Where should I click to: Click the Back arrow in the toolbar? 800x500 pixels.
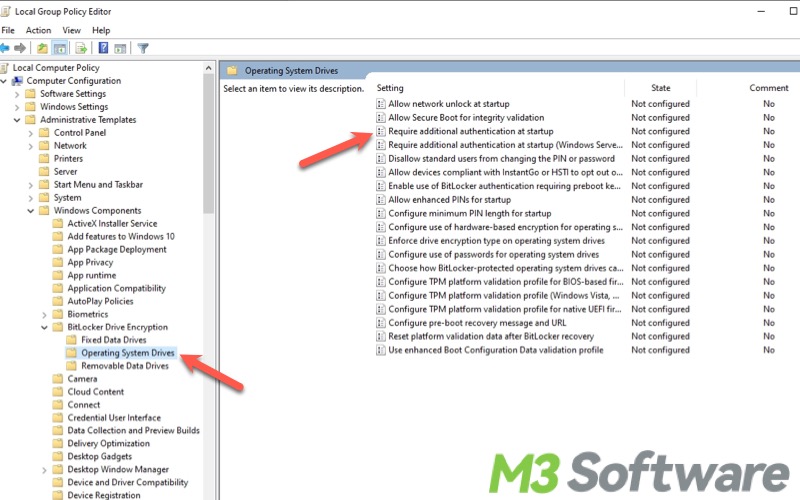[5, 47]
